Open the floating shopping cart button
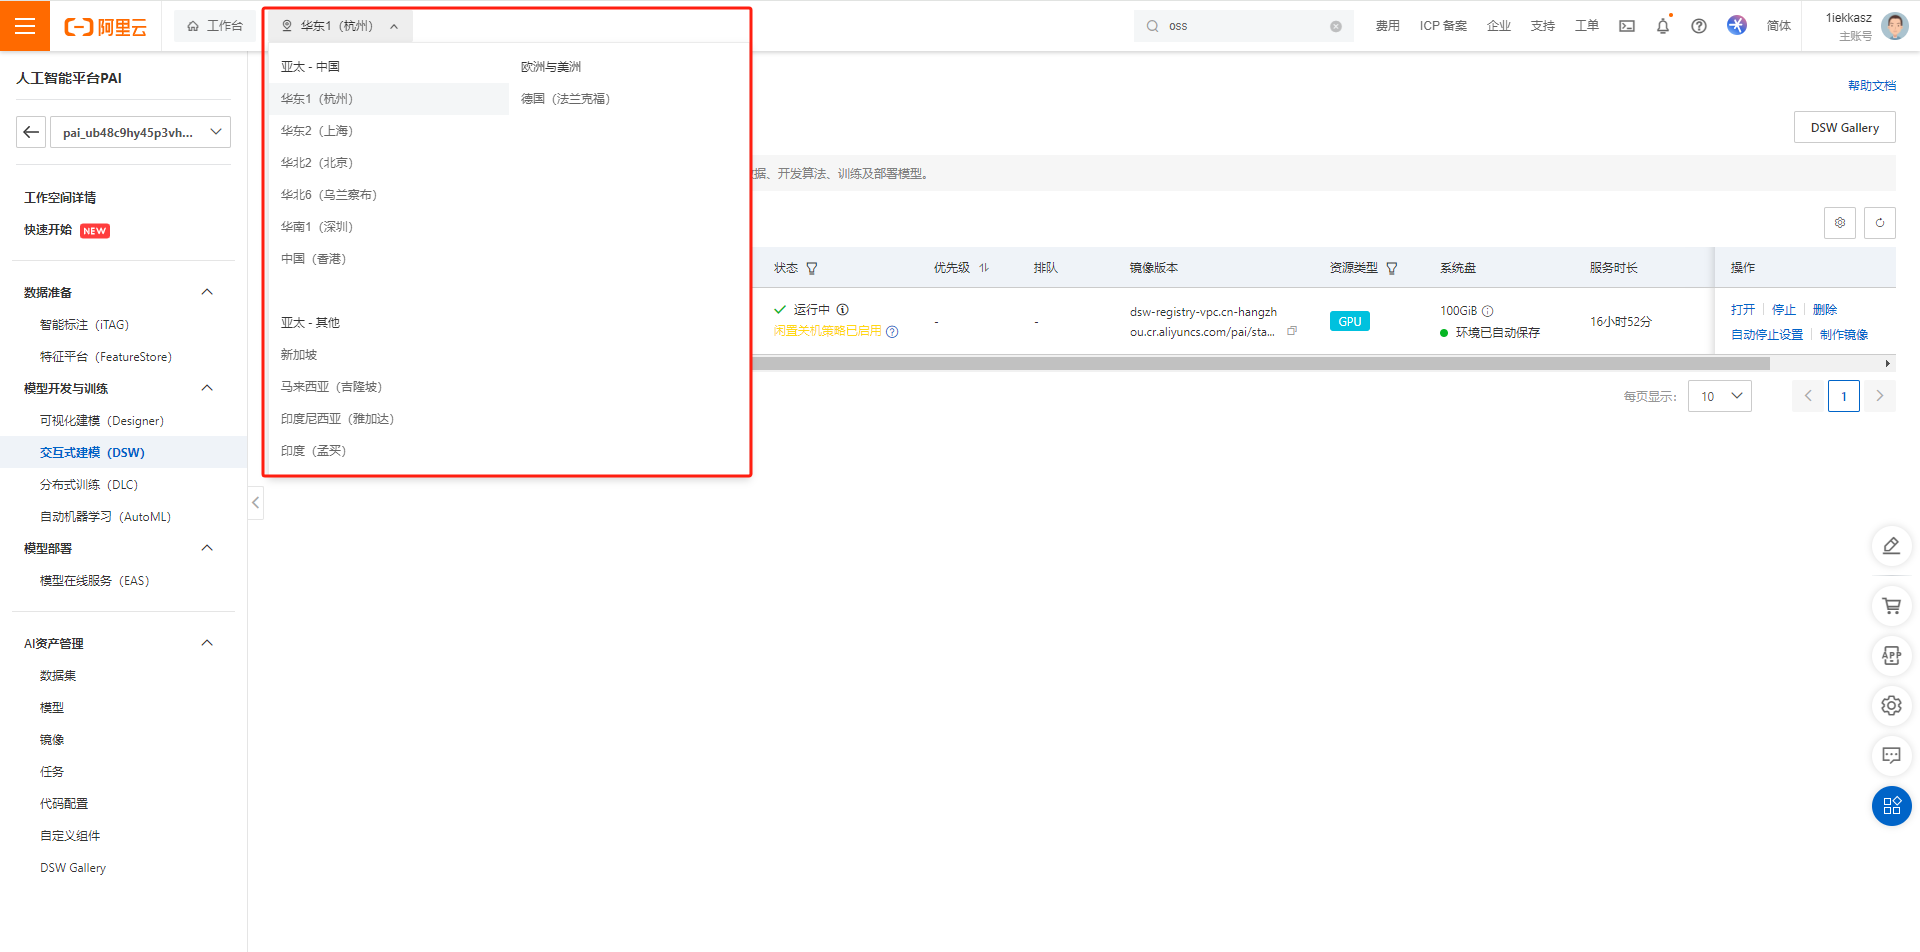 [1891, 605]
